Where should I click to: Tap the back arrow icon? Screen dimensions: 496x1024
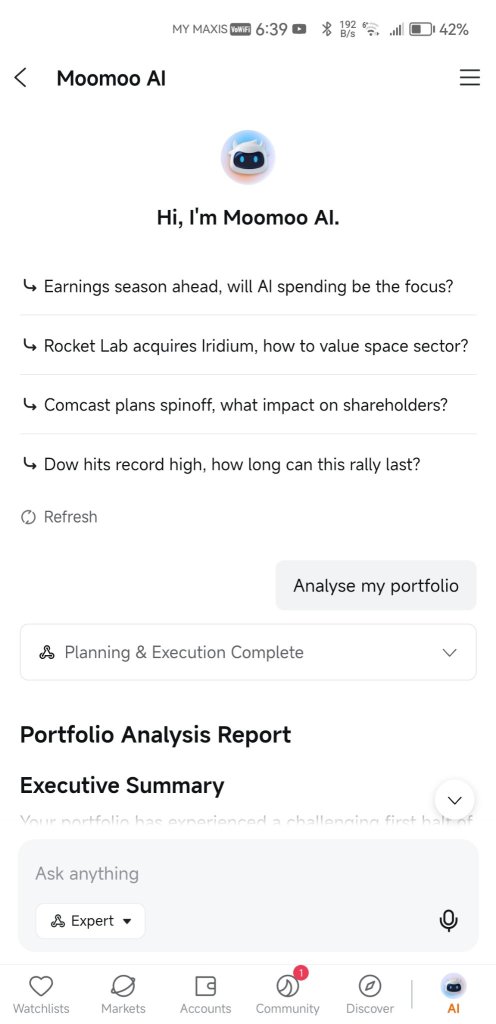point(21,78)
